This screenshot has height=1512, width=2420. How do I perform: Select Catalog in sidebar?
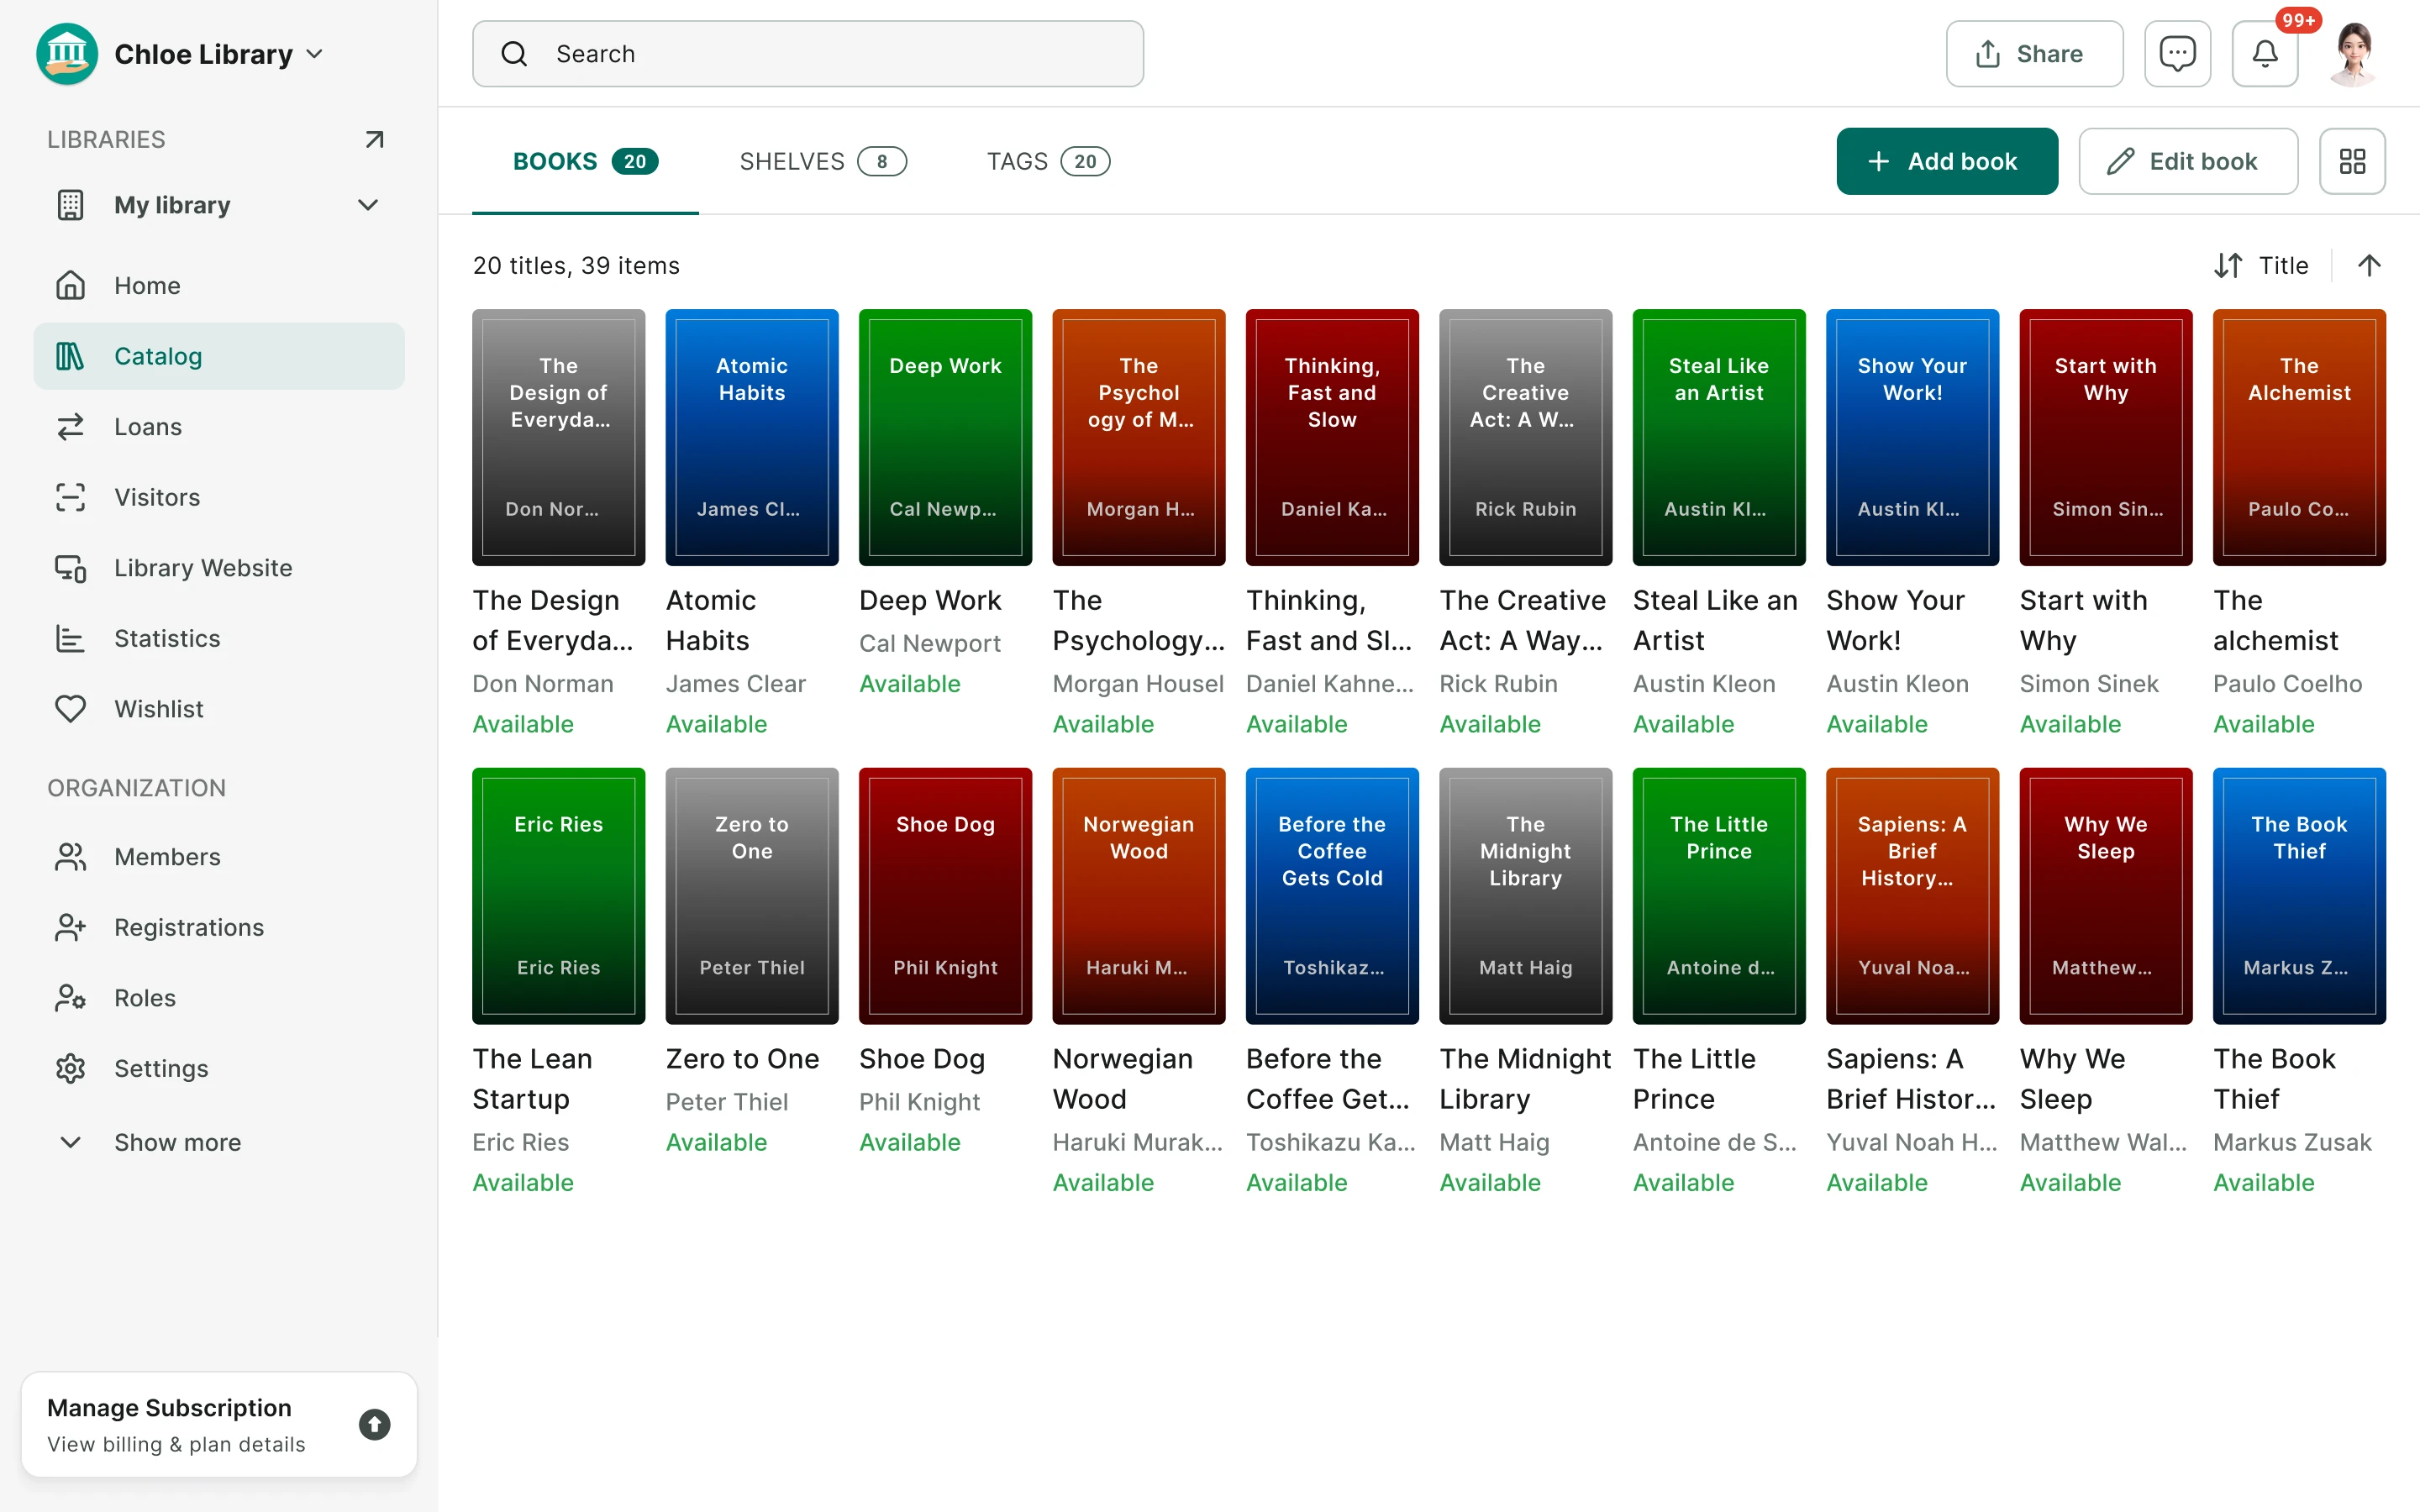tap(219, 356)
